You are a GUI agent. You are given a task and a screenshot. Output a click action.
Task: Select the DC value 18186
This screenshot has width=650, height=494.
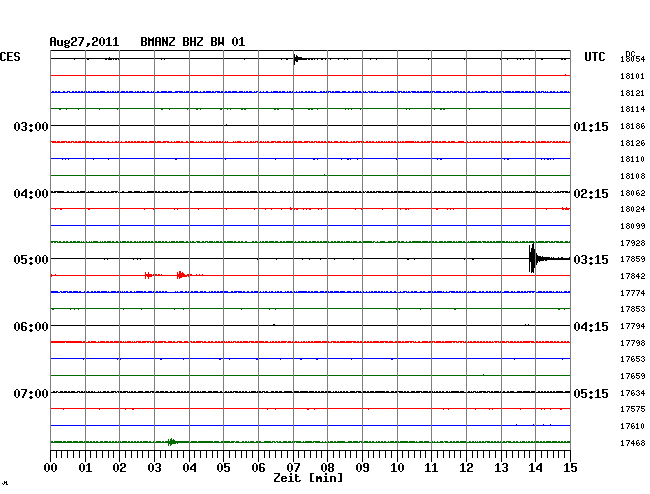click(633, 126)
